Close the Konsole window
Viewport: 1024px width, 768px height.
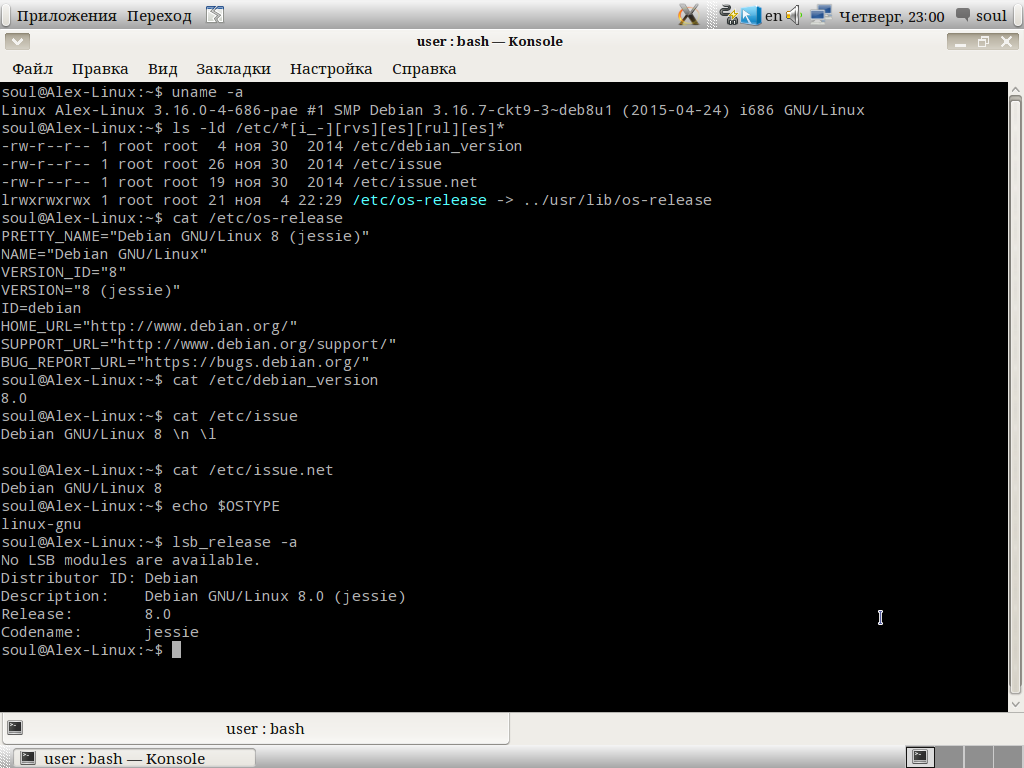point(1006,42)
